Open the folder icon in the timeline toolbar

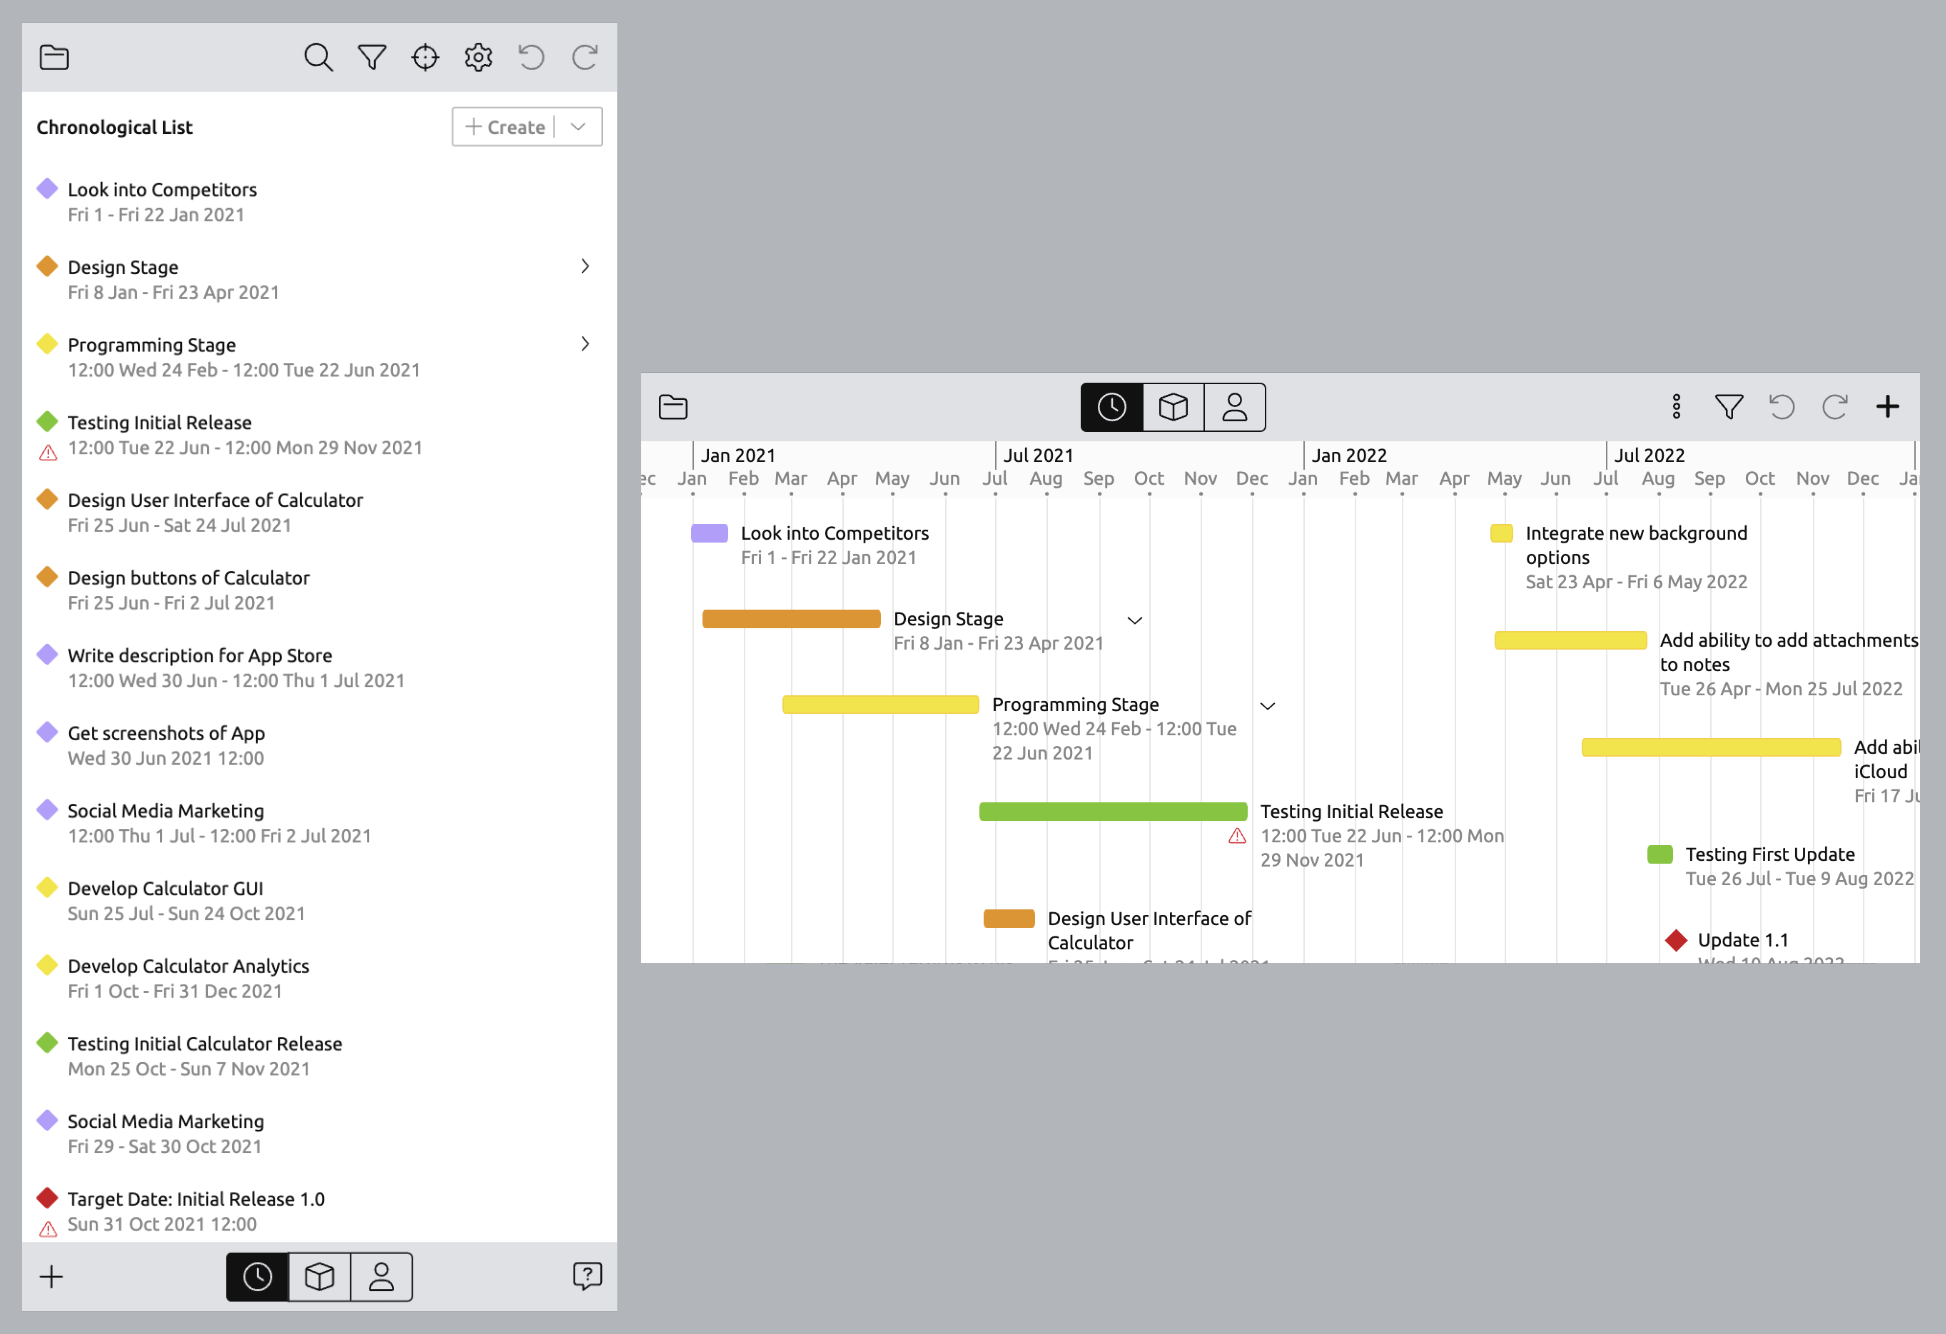[673, 407]
